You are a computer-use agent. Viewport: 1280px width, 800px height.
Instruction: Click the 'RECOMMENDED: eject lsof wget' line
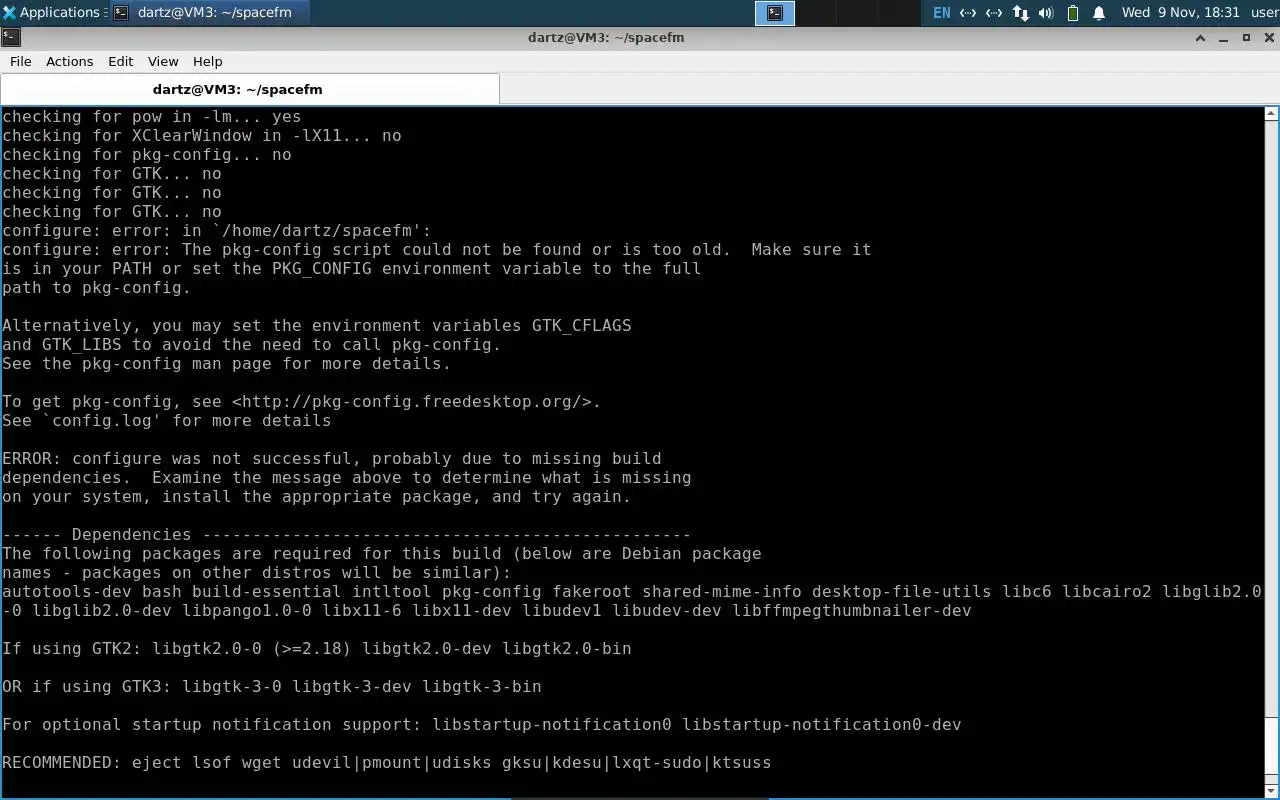click(387, 763)
